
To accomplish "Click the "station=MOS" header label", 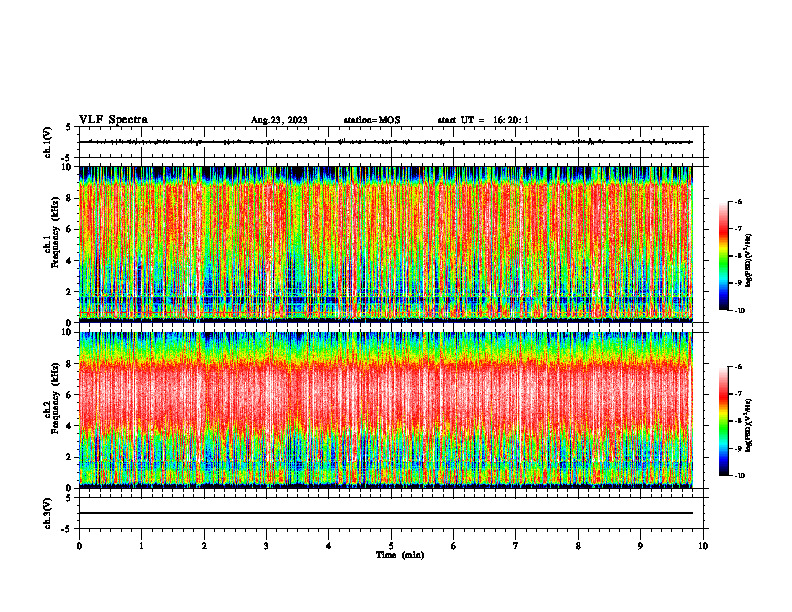I will point(372,120).
